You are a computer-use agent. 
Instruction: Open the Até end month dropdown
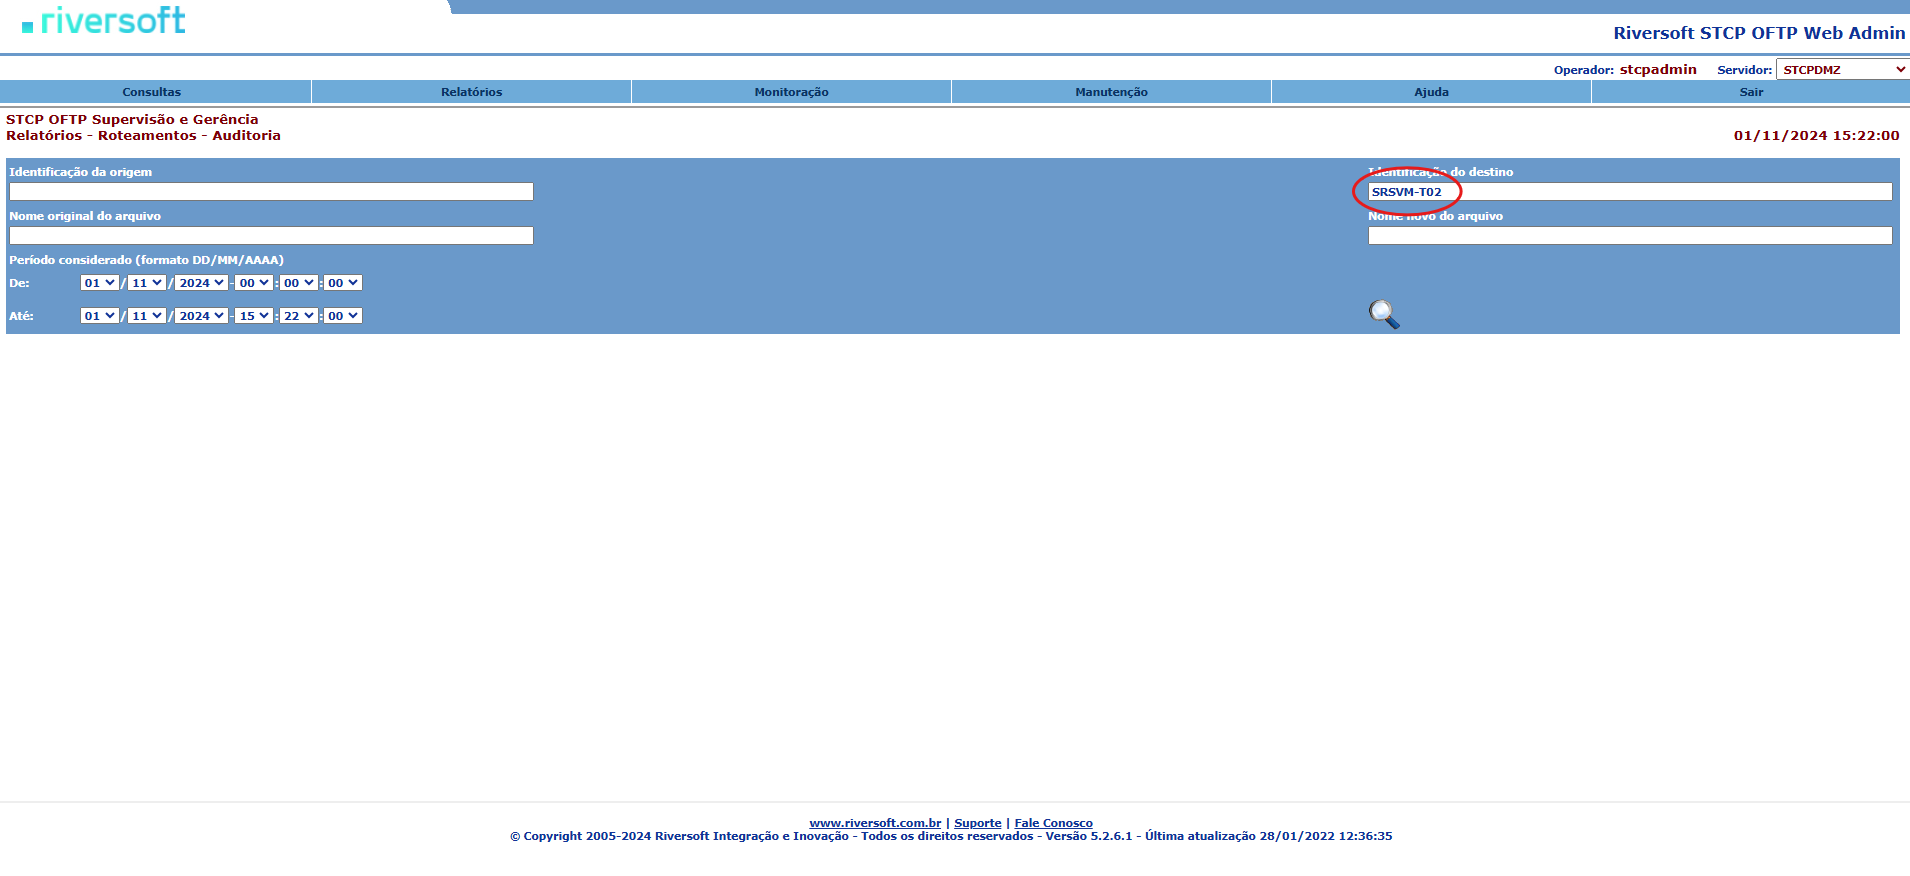(x=146, y=316)
